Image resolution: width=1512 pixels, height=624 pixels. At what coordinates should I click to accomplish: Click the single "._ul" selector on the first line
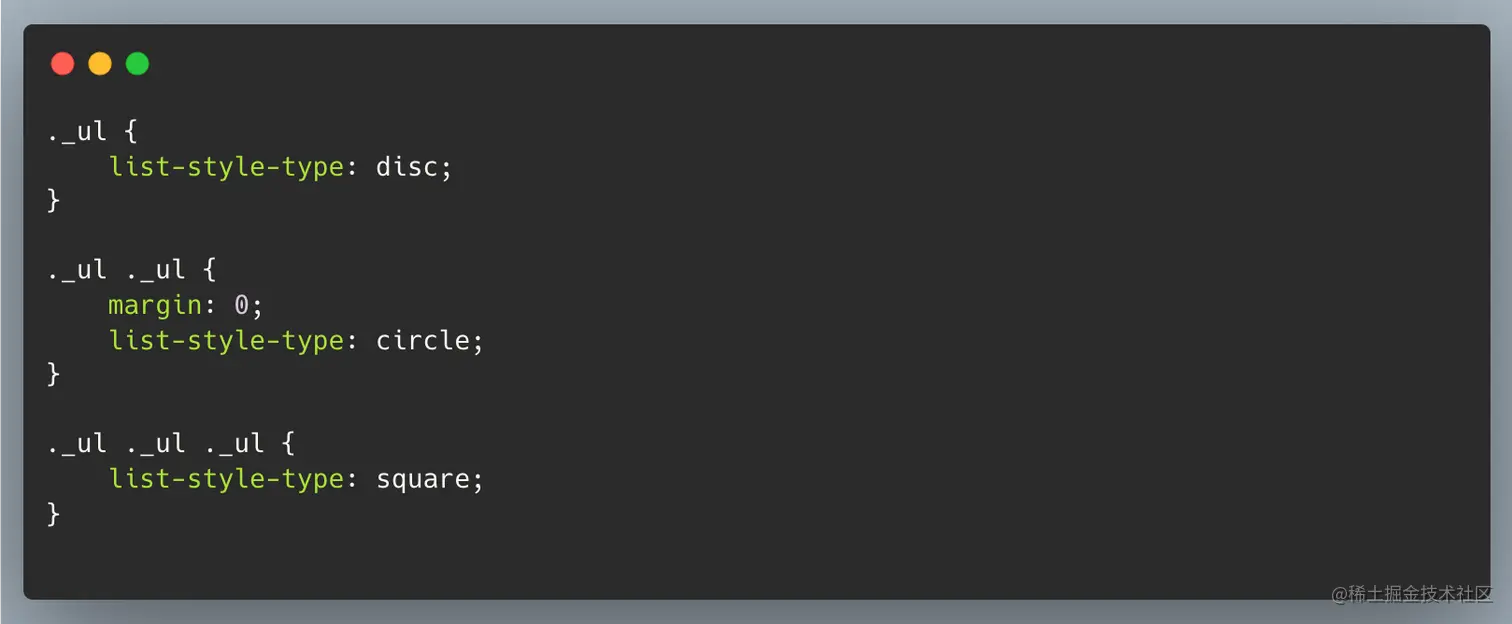click(77, 133)
